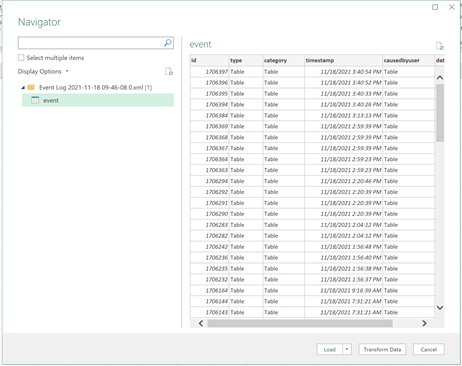Screen dimensions: 462x366
Task: Click timestamp 11/18/2021 1:56:48 PM
Action: [343, 247]
